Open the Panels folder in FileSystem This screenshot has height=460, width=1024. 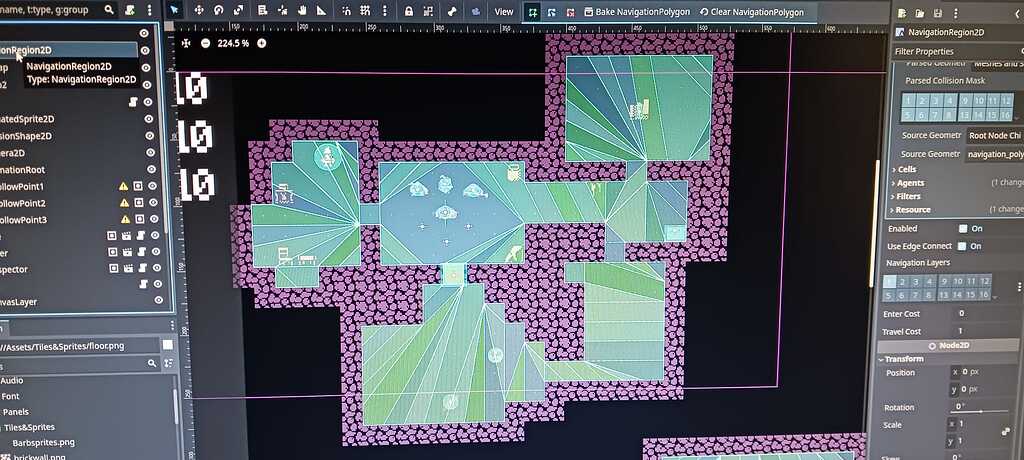click(16, 412)
